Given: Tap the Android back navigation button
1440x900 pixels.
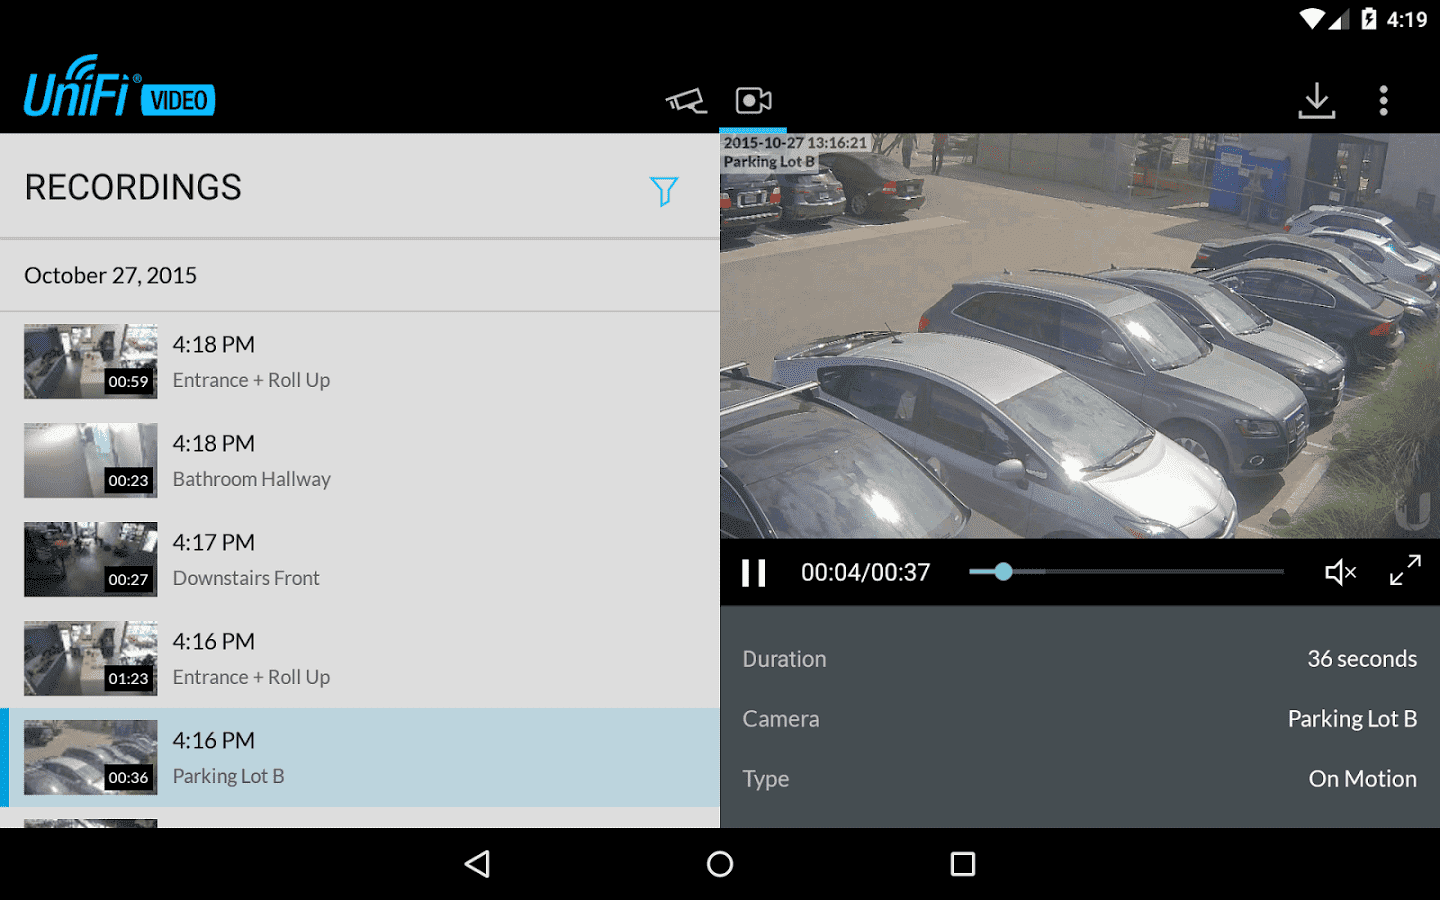Looking at the screenshot, I should coord(478,864).
